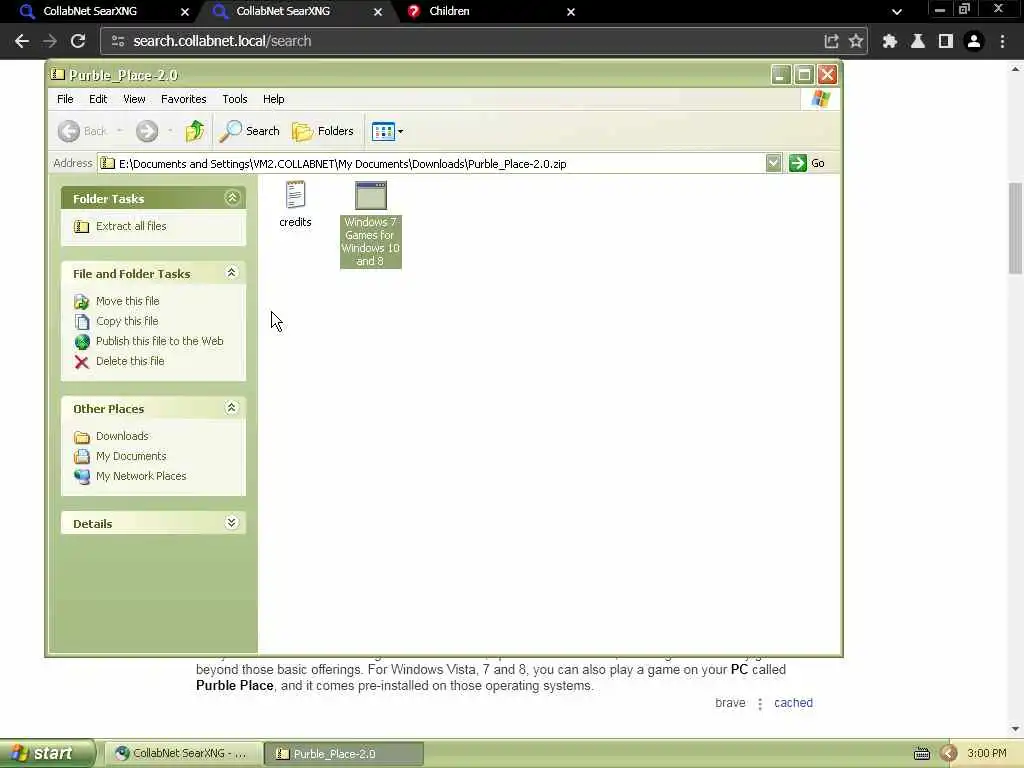Click the tray expand arrow icon

(949, 754)
